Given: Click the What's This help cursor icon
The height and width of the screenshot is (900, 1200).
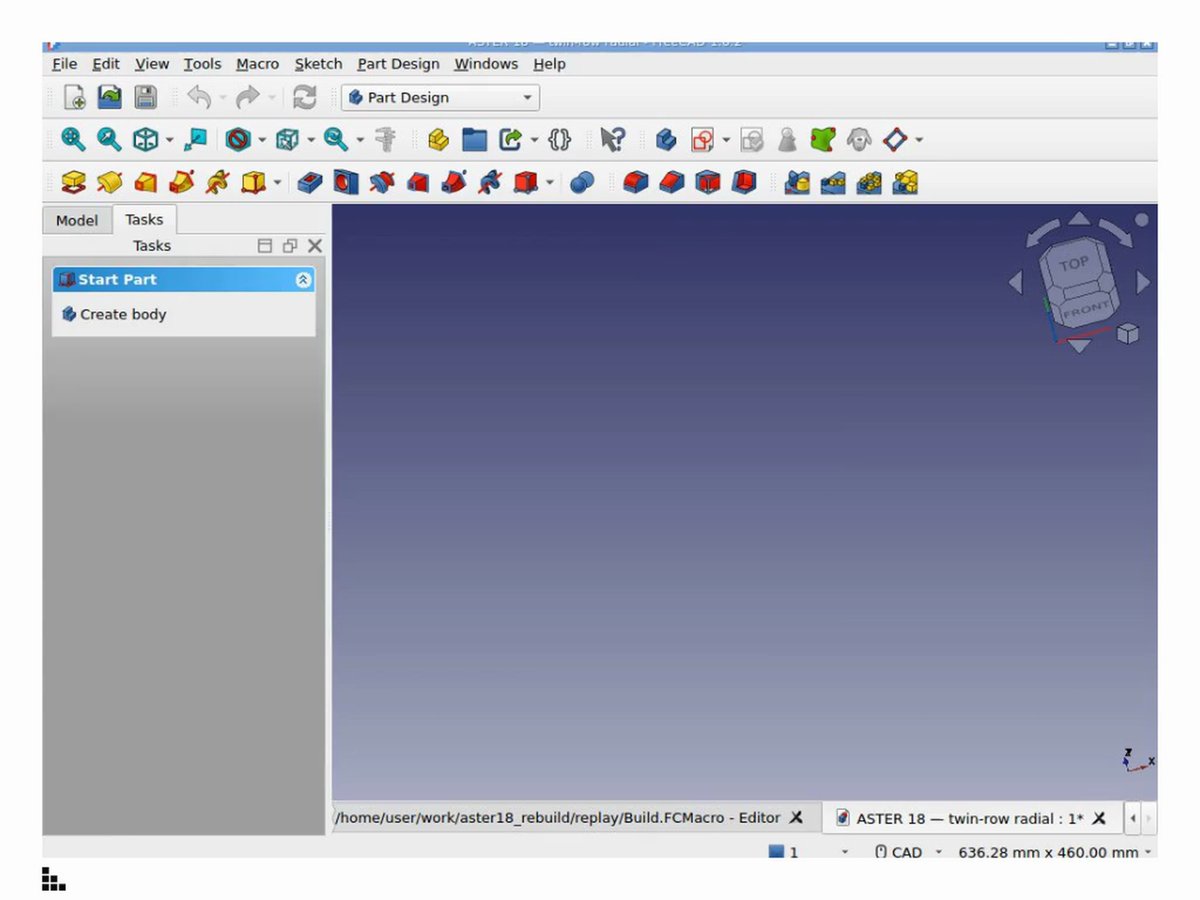Looking at the screenshot, I should 613,140.
